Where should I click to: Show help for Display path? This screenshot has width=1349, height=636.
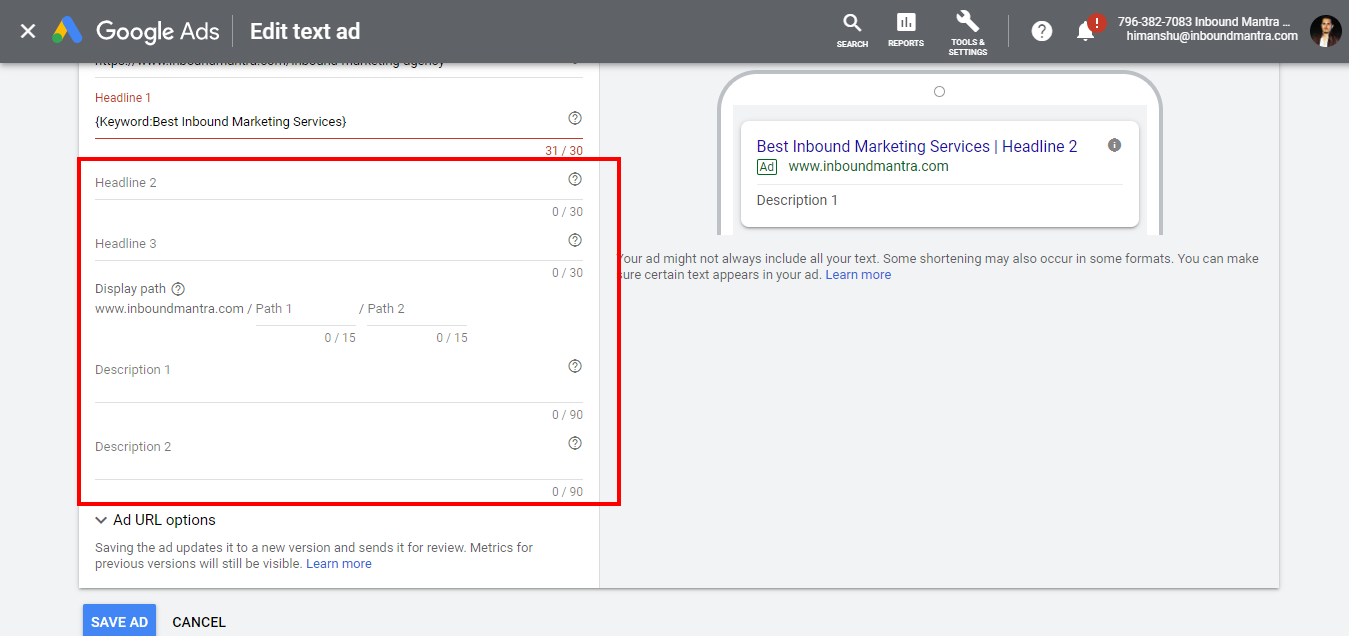coord(178,289)
